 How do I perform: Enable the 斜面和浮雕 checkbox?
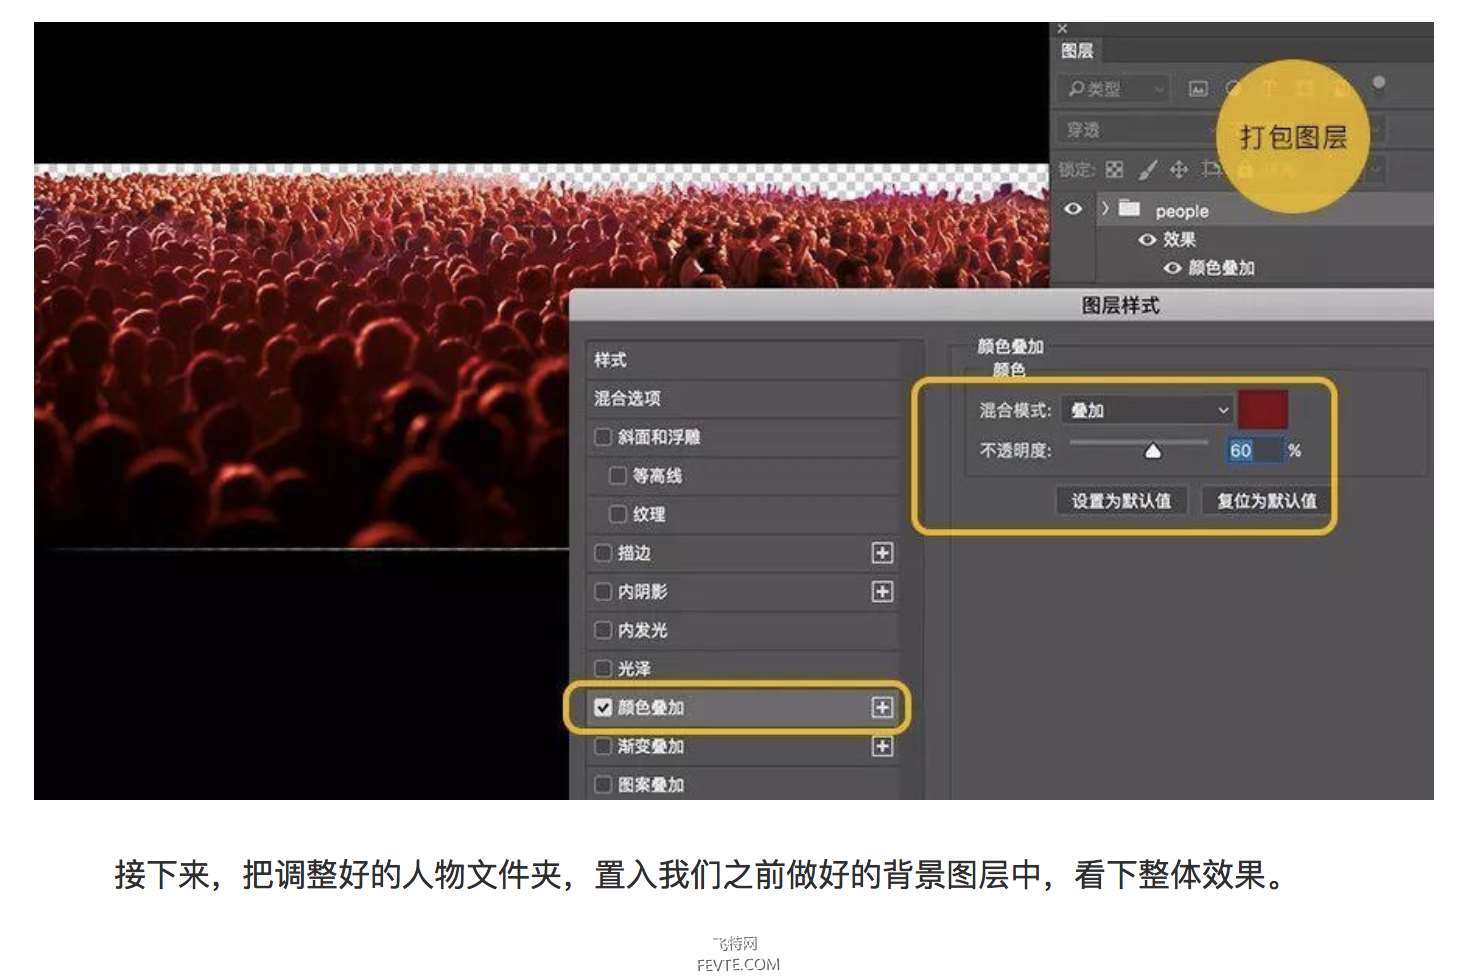(x=603, y=437)
